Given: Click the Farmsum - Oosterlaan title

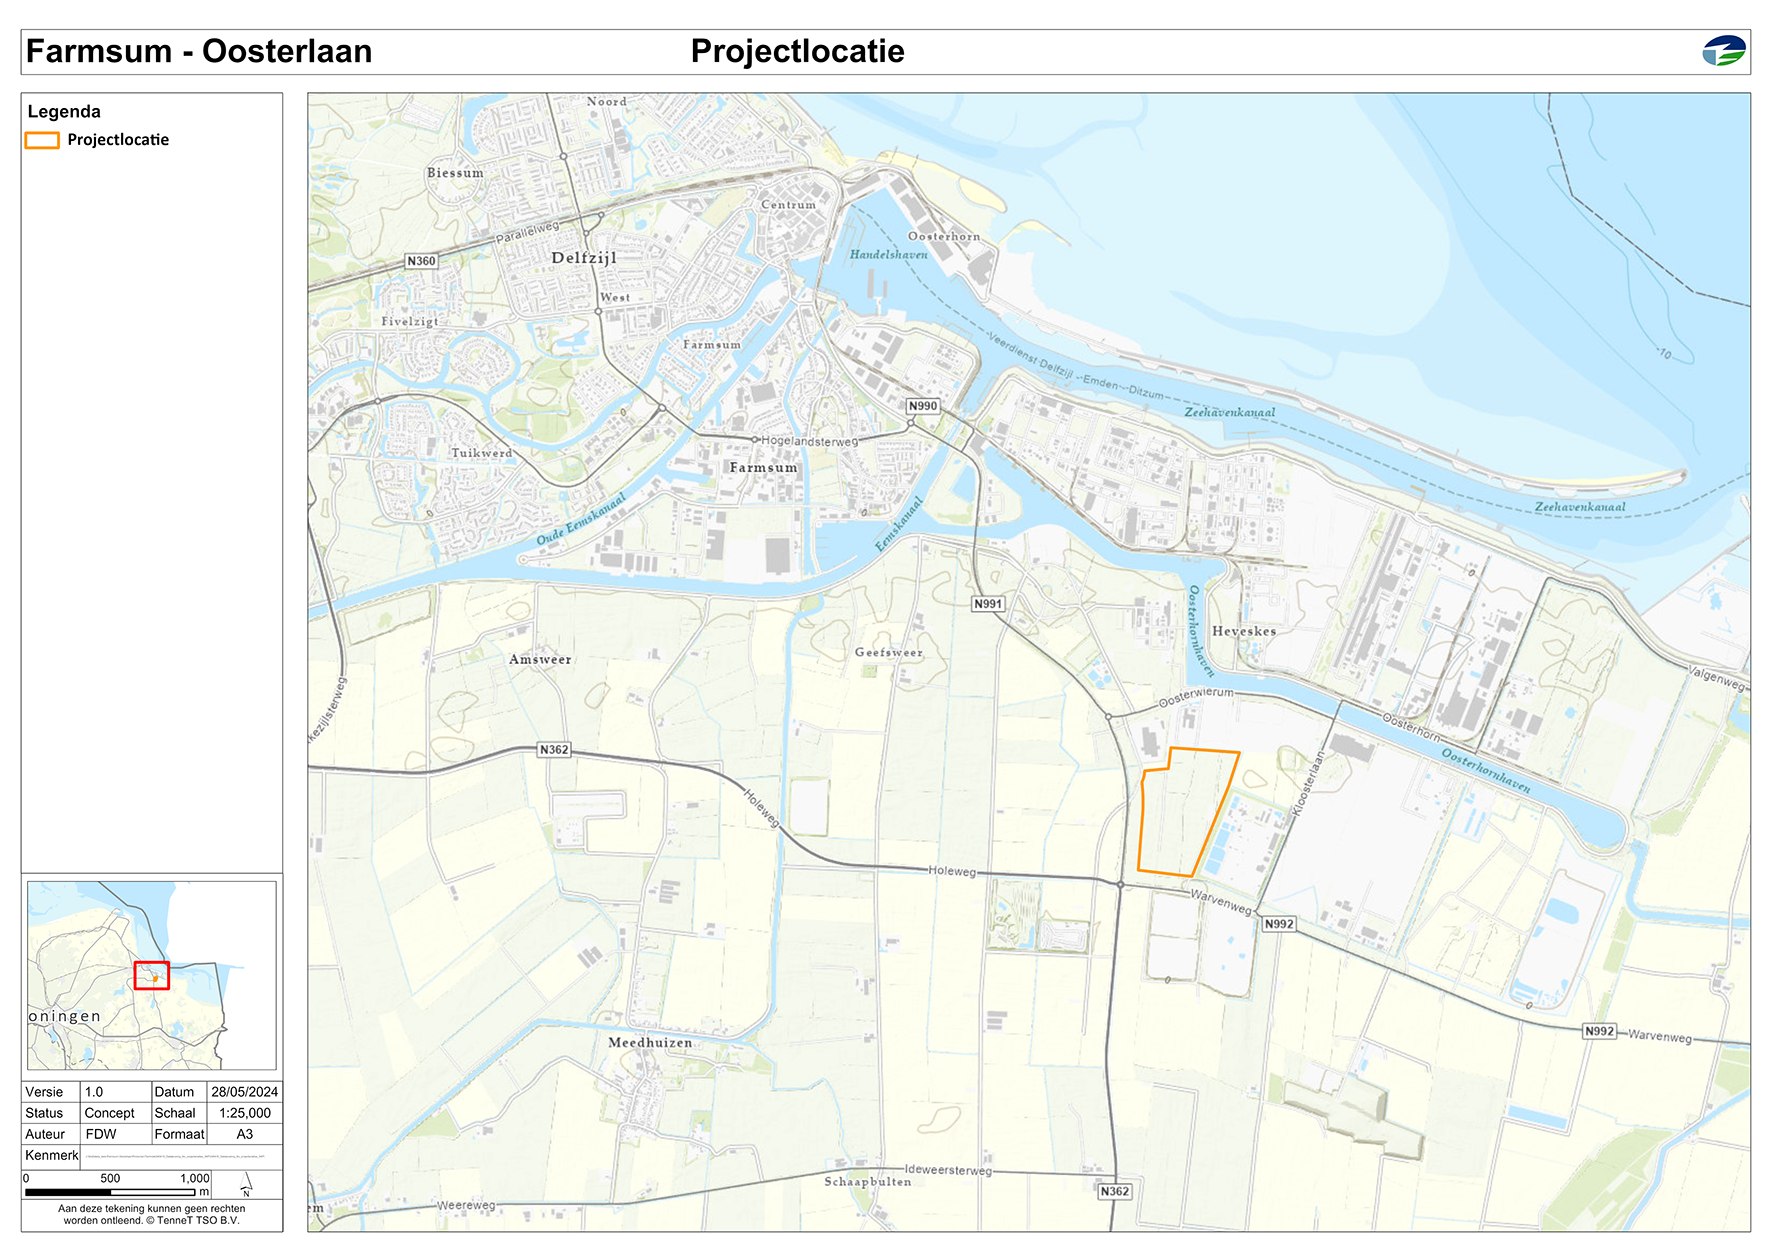Looking at the screenshot, I should (199, 51).
